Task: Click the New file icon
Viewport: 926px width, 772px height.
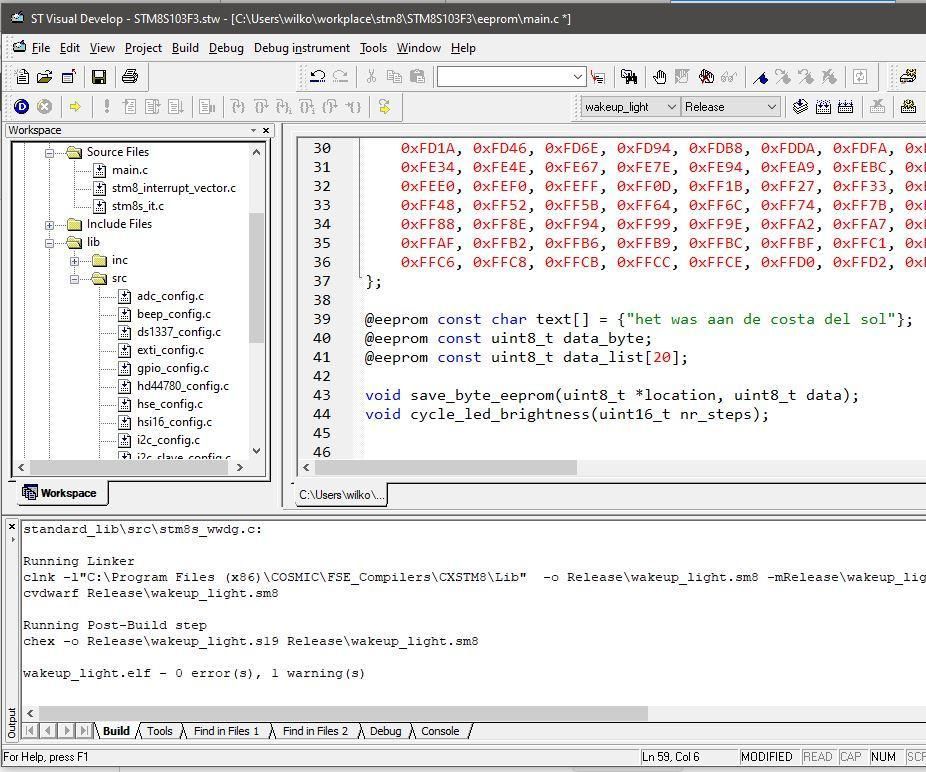Action: click(22, 77)
